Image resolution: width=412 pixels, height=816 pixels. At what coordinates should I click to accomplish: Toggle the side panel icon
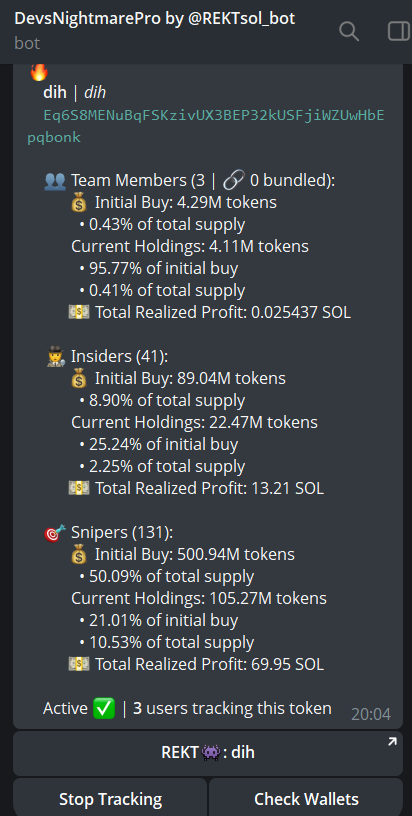[399, 31]
